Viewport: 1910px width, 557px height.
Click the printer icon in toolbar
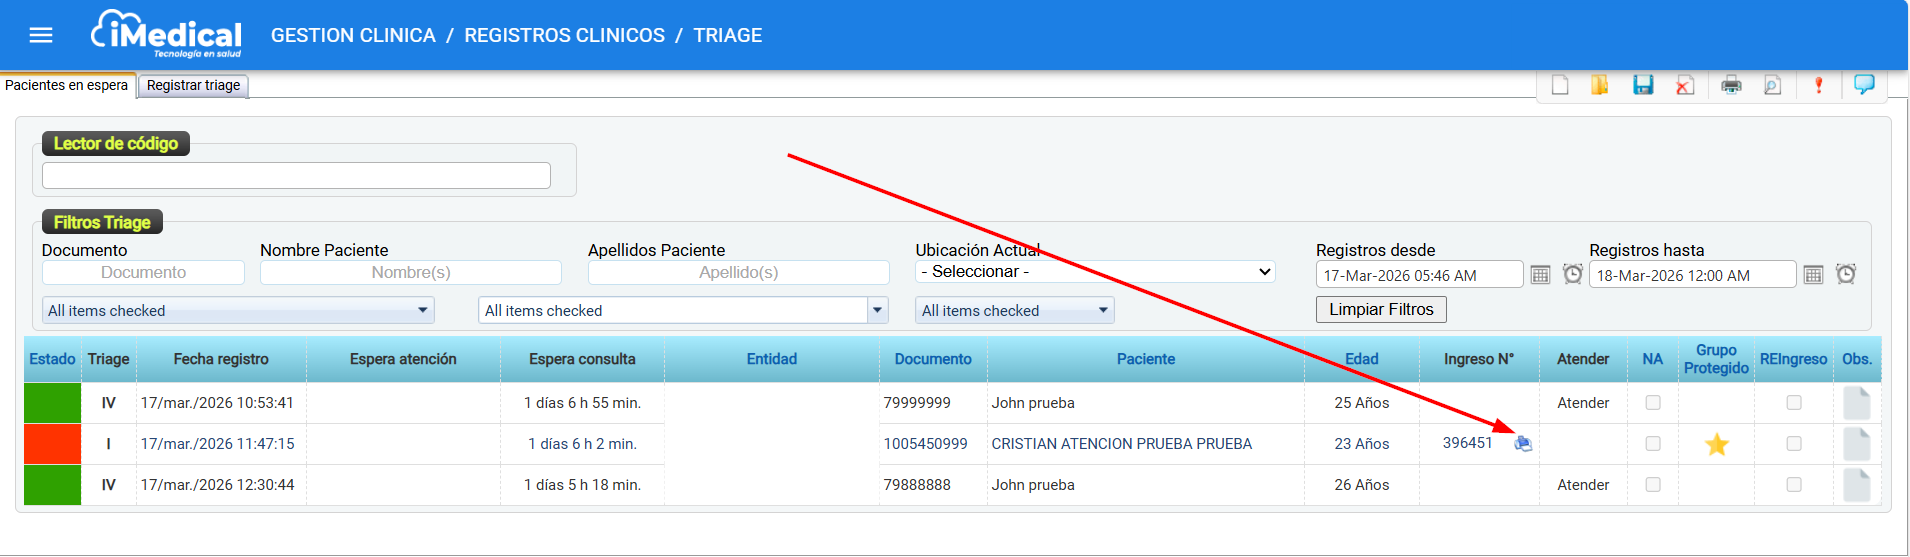click(x=1731, y=85)
